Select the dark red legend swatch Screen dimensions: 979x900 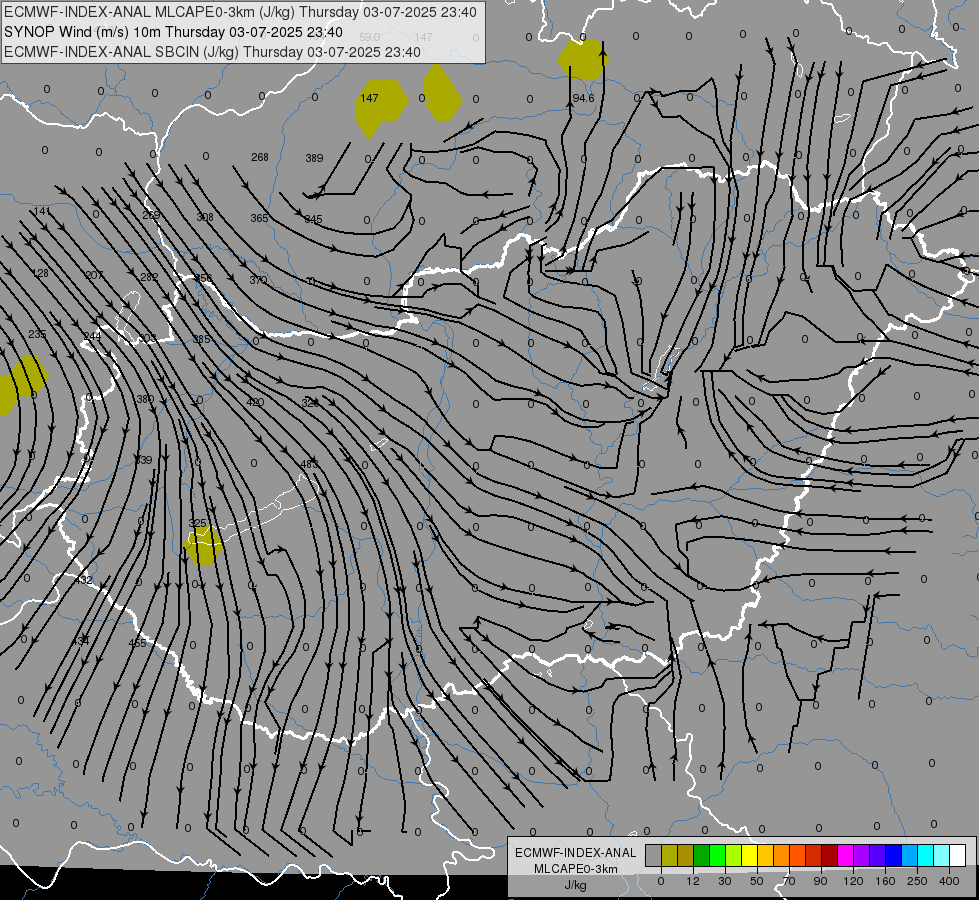point(829,855)
